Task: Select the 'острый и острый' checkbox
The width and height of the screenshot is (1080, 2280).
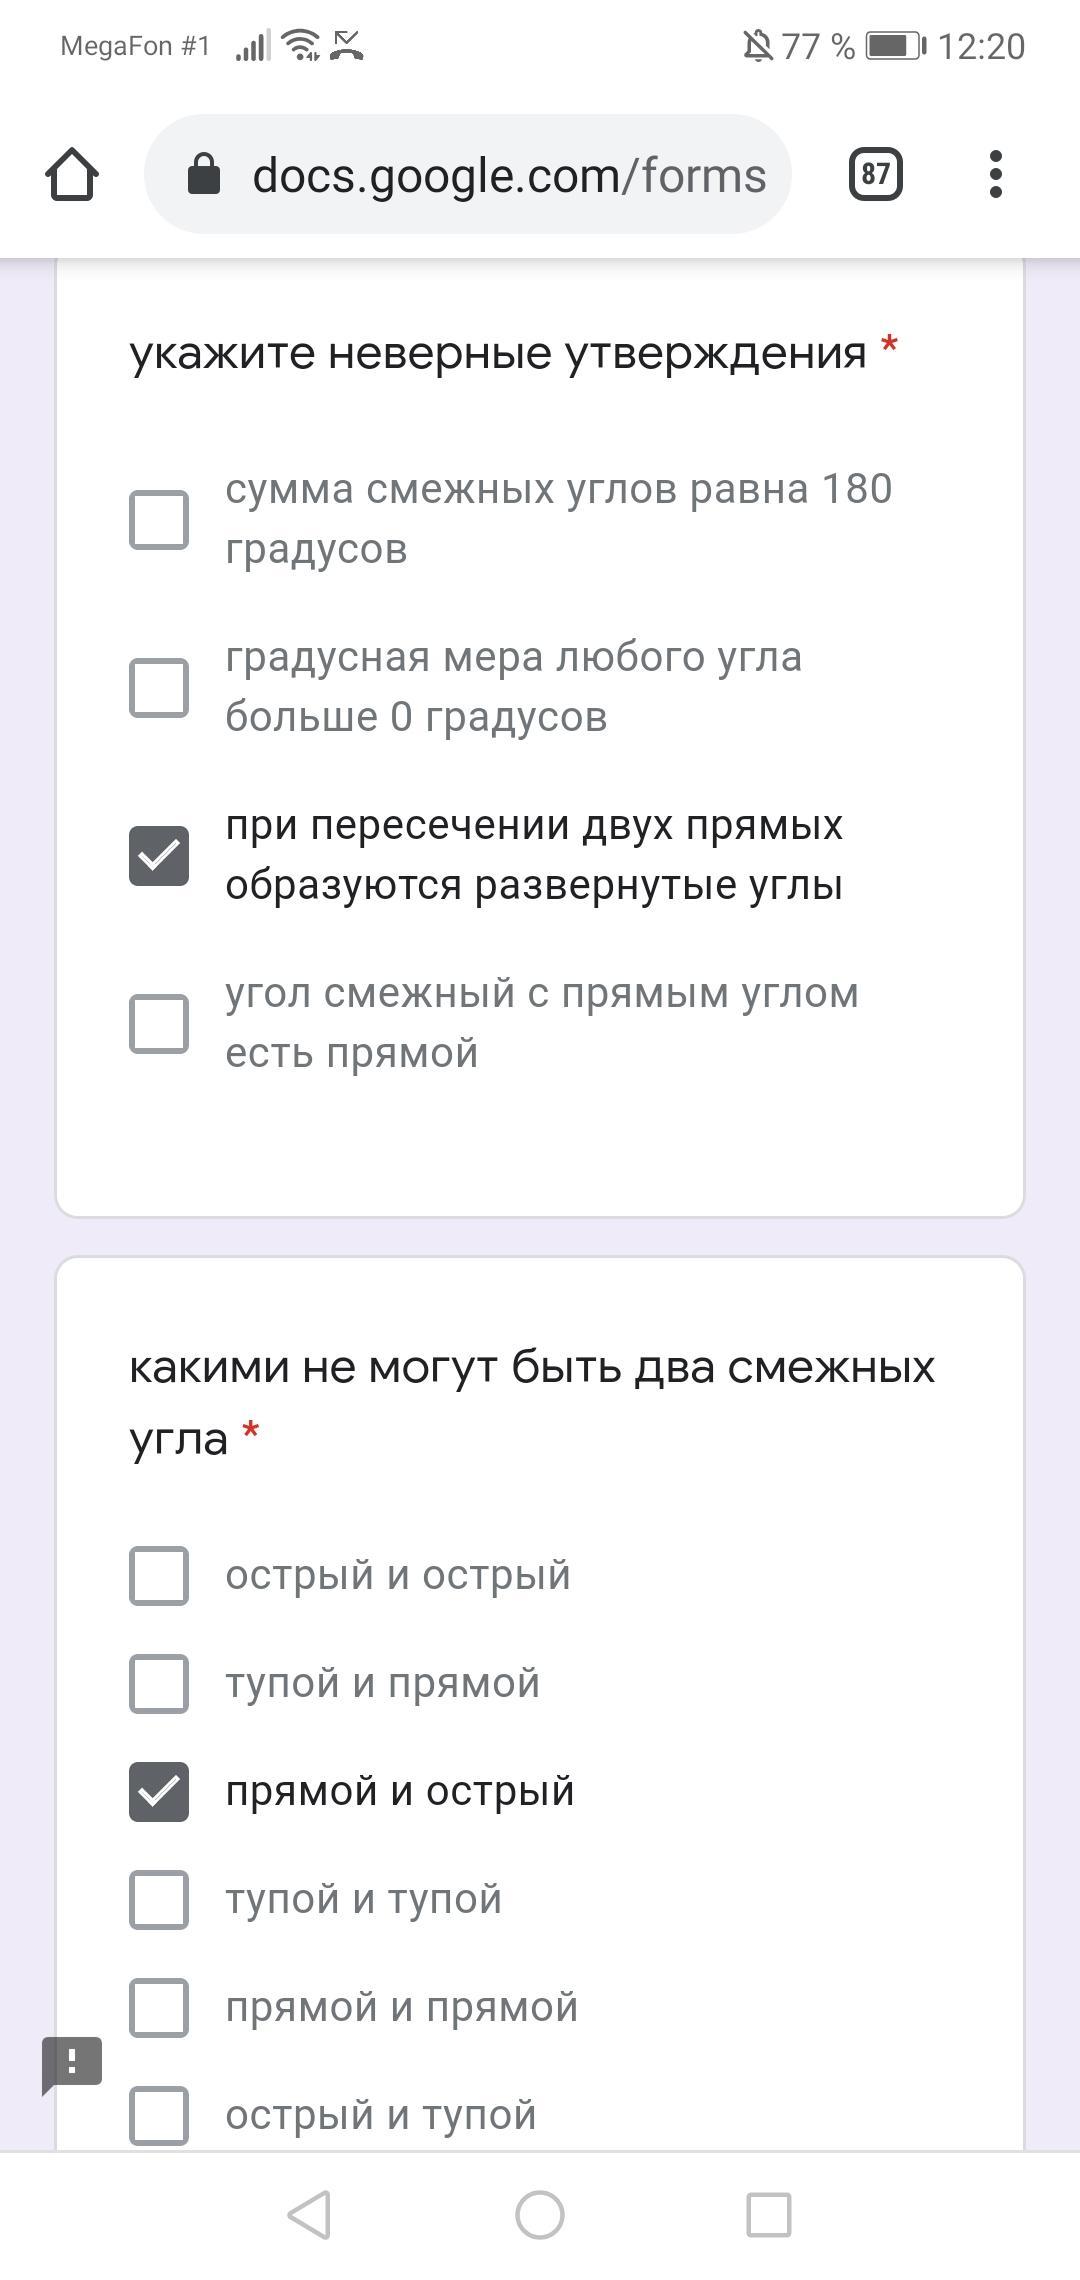Action: click(x=159, y=1576)
